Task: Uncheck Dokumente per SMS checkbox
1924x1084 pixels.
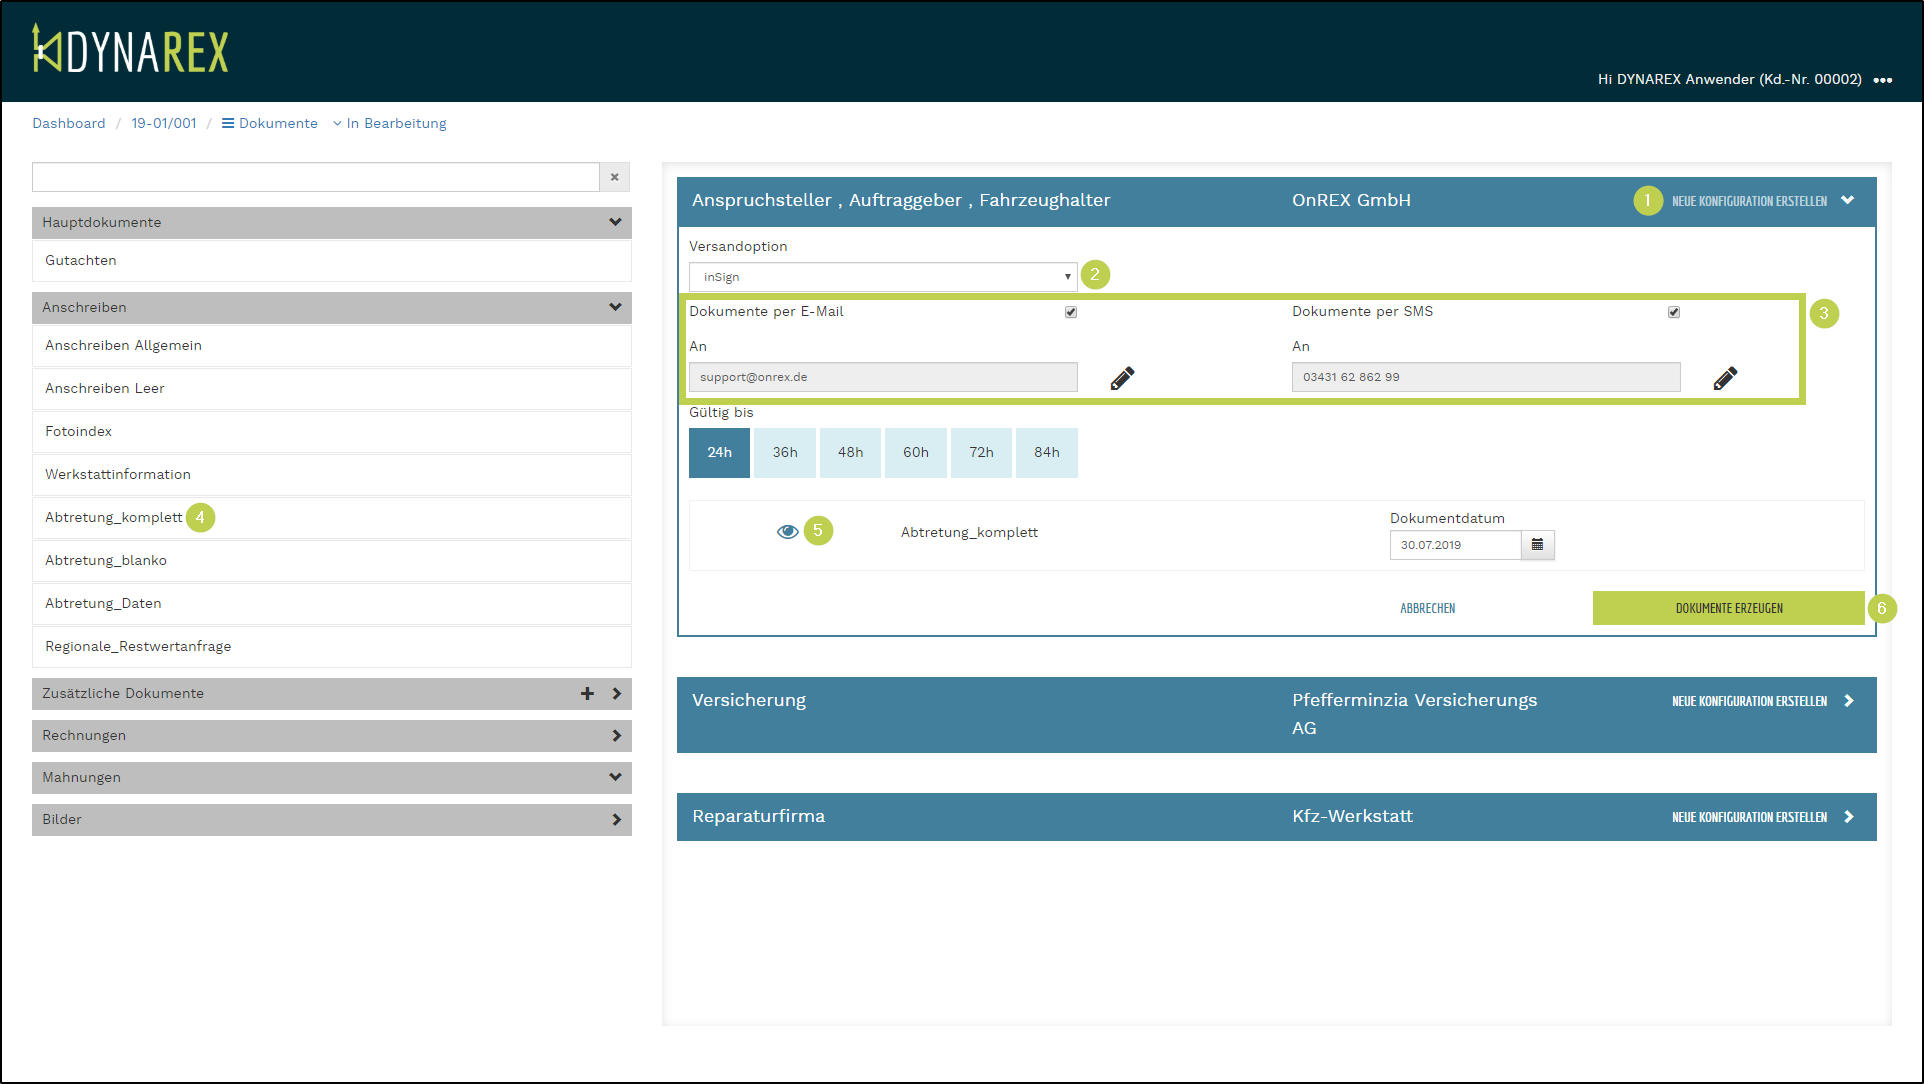Action: click(1674, 312)
